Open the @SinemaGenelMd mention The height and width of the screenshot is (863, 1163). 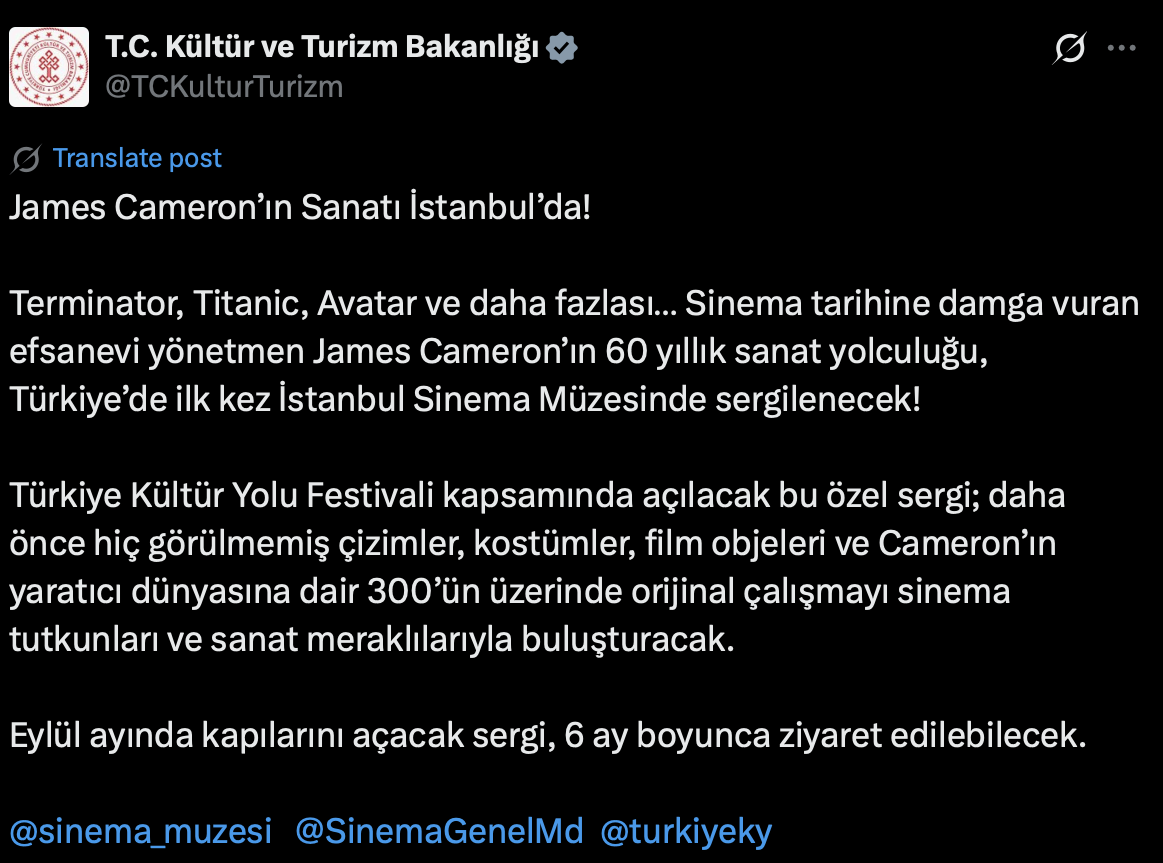[440, 832]
